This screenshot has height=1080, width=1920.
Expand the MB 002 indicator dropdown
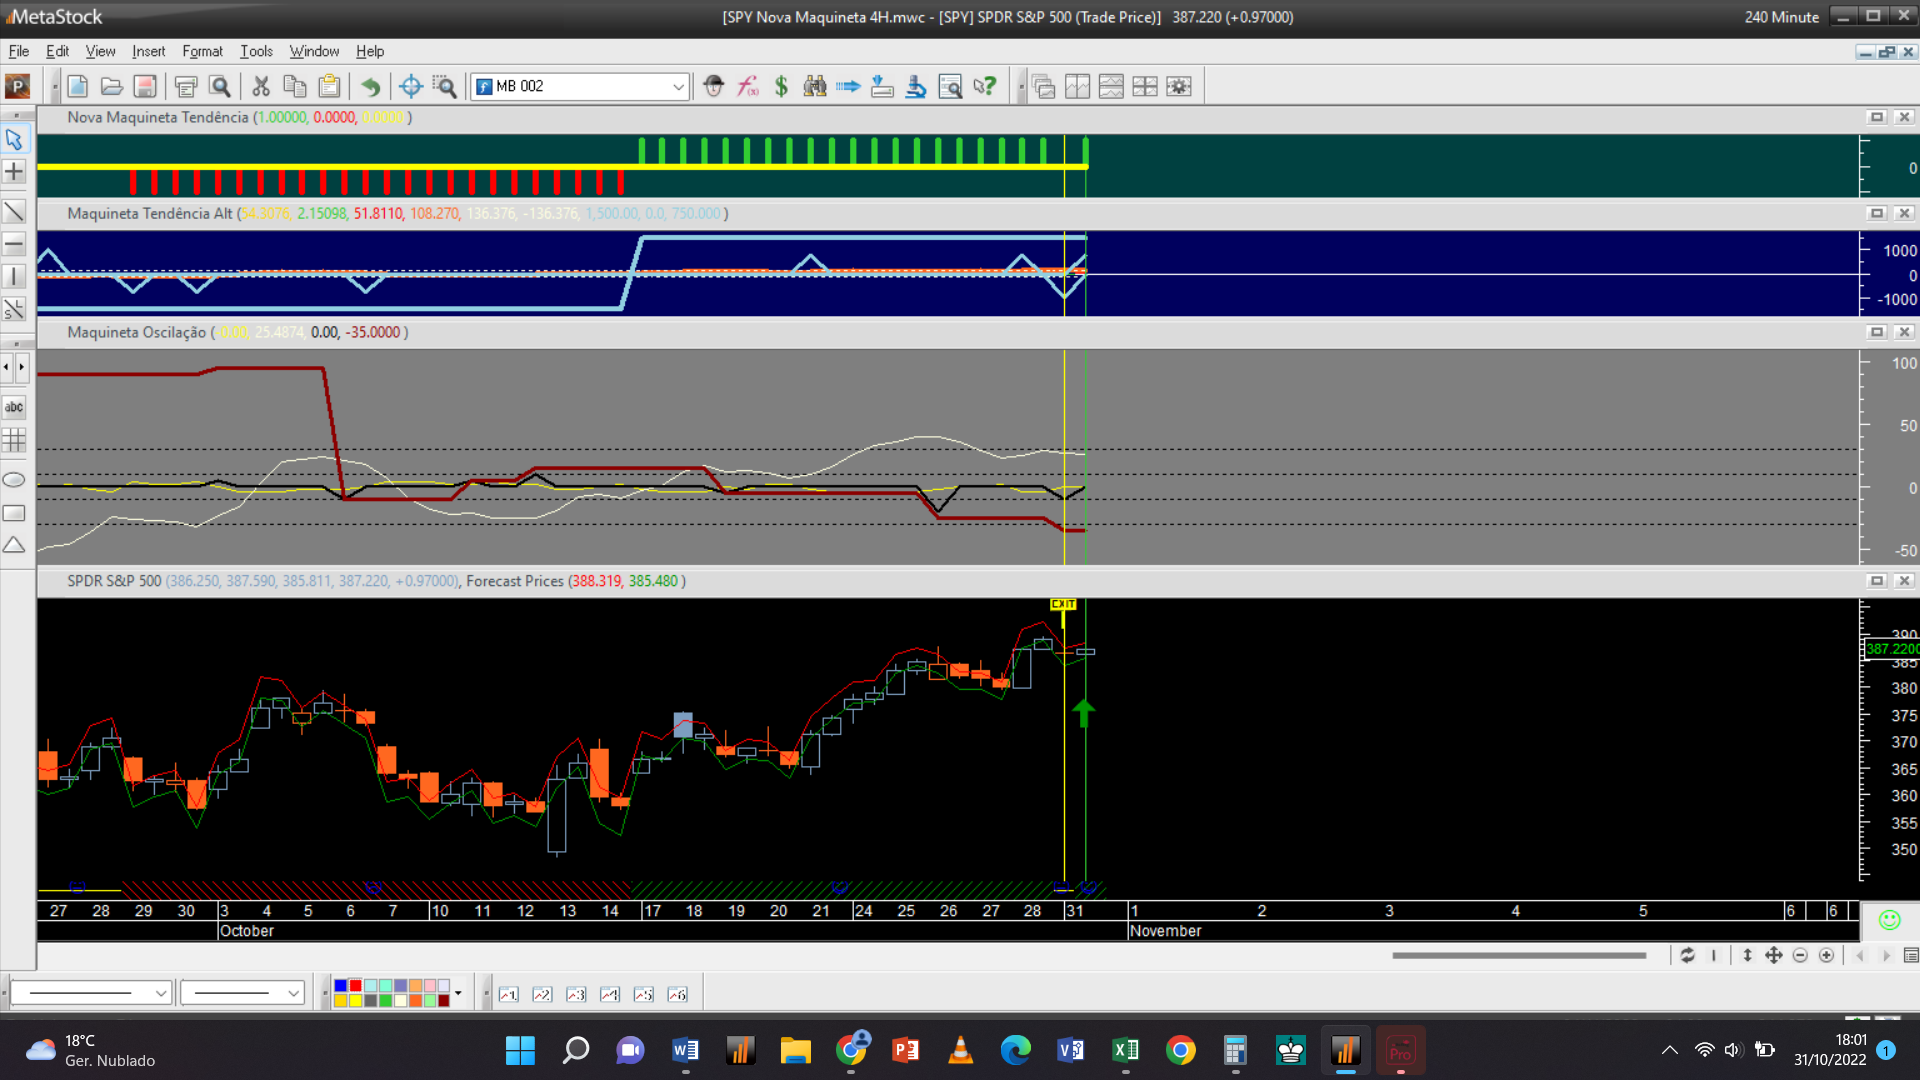[678, 87]
